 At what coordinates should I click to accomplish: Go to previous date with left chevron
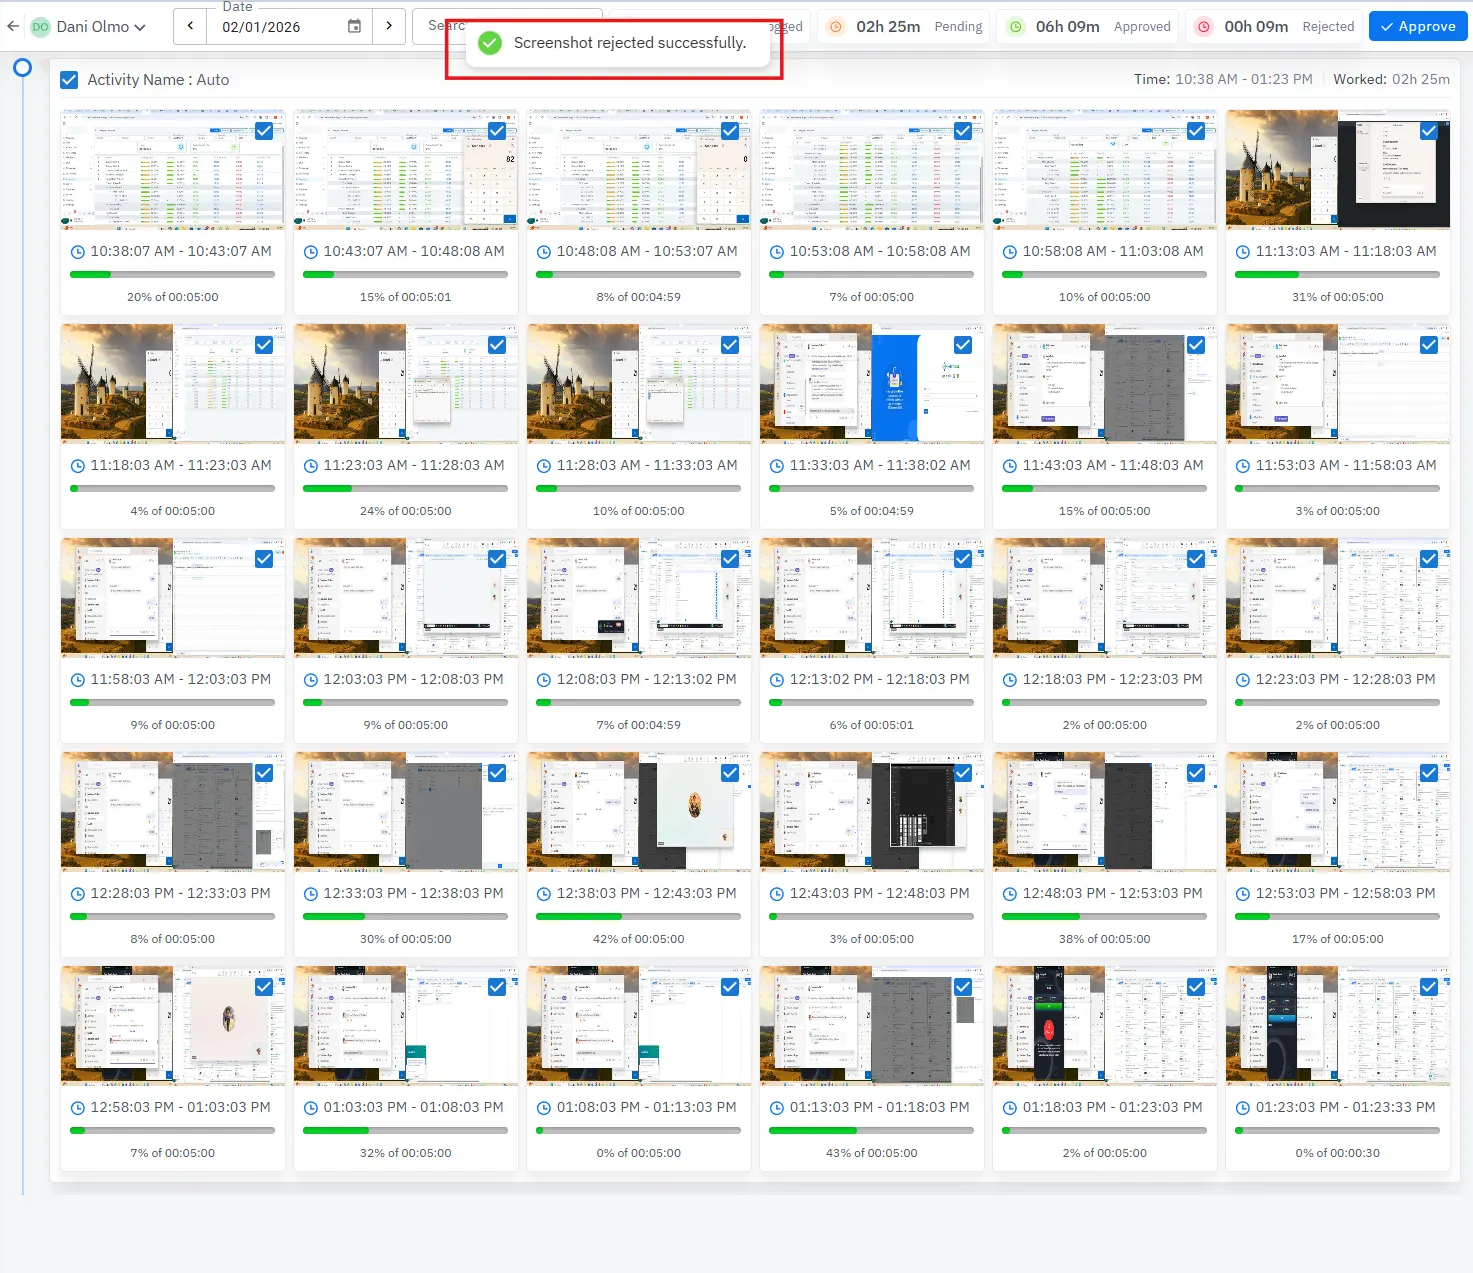(x=190, y=26)
